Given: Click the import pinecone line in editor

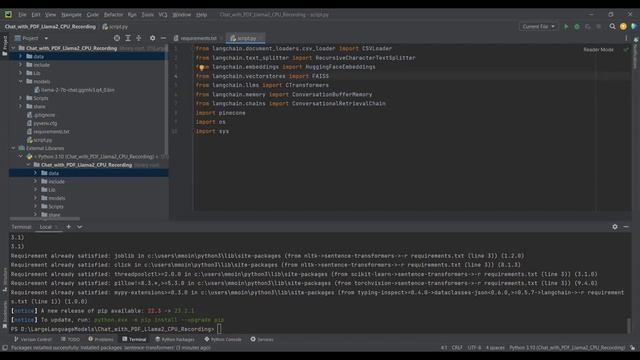Looking at the screenshot, I should [x=220, y=113].
